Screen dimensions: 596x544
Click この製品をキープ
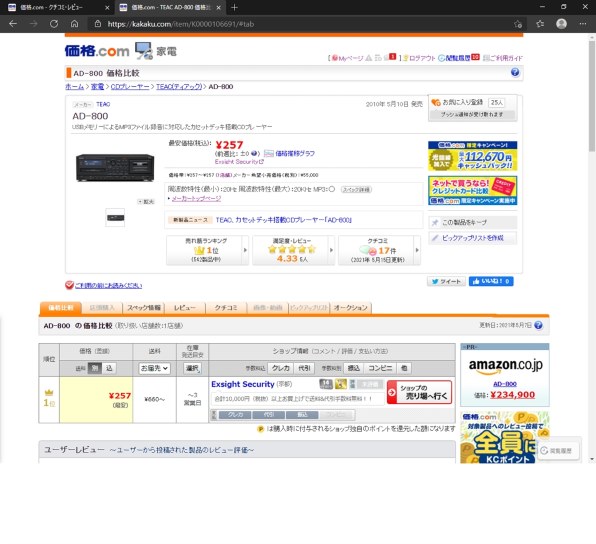(x=472, y=223)
